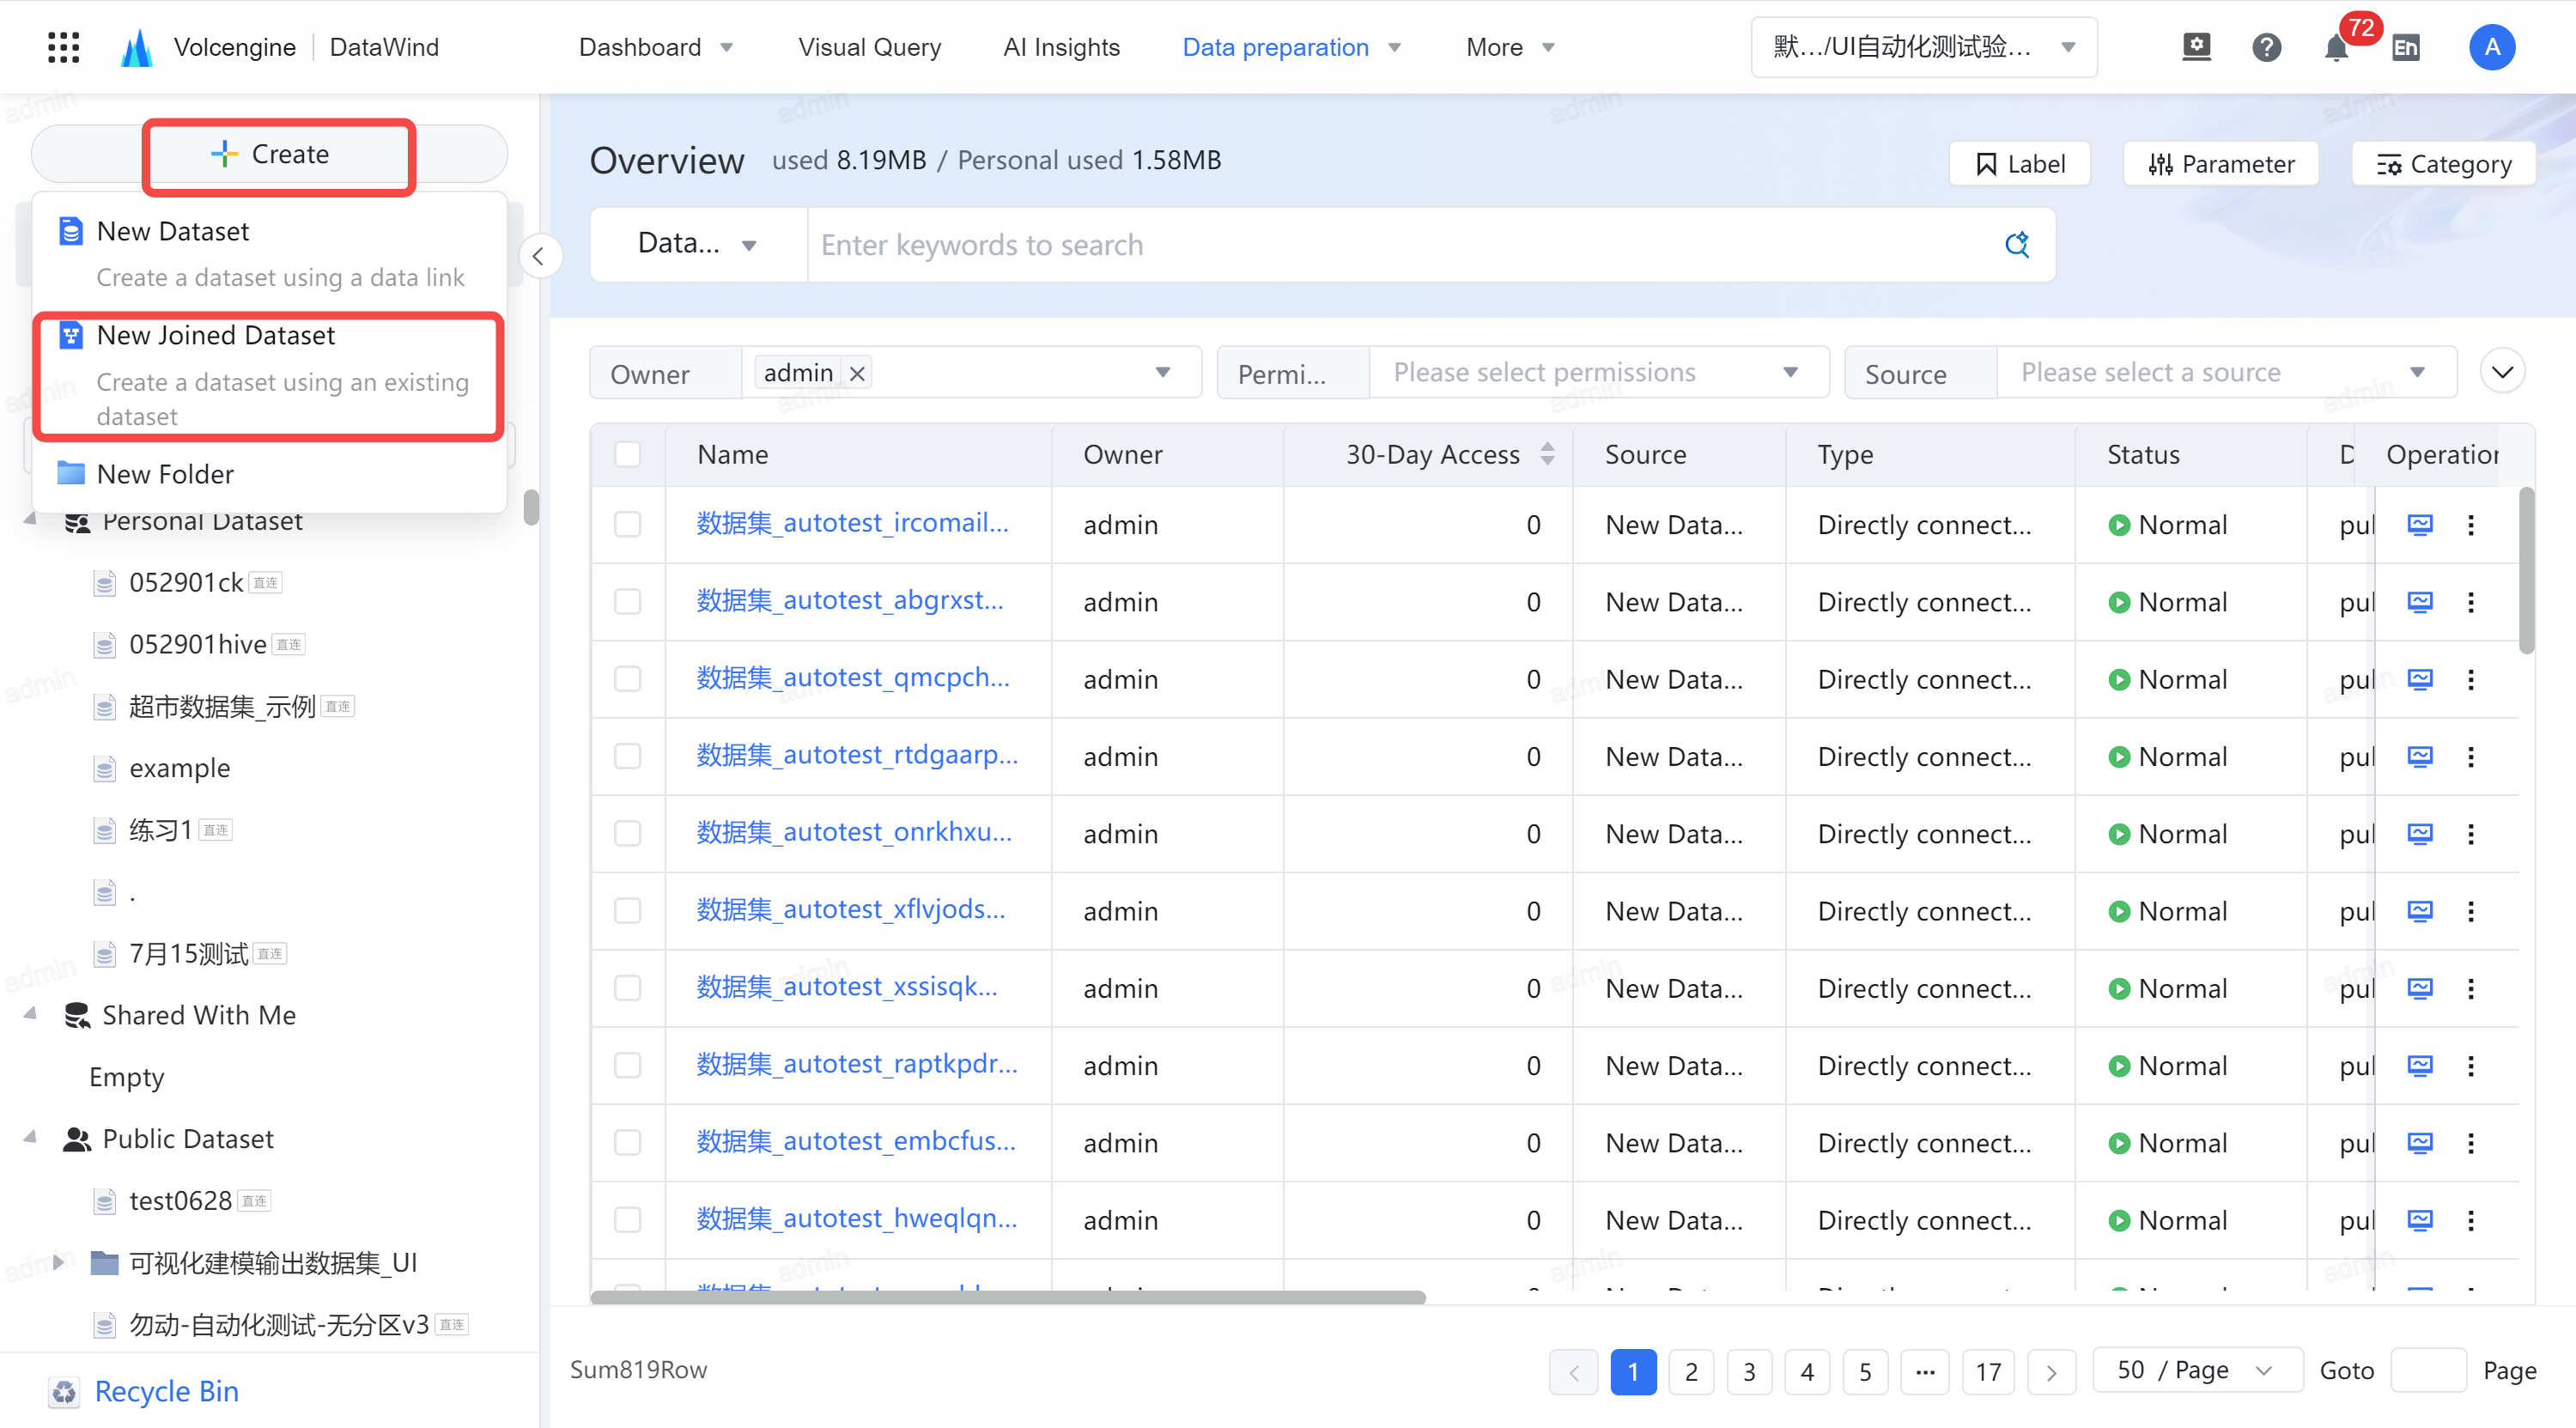Open preview icon for 数据集_autotest_embcfus row
This screenshot has width=2576, height=1428.
click(2420, 1142)
